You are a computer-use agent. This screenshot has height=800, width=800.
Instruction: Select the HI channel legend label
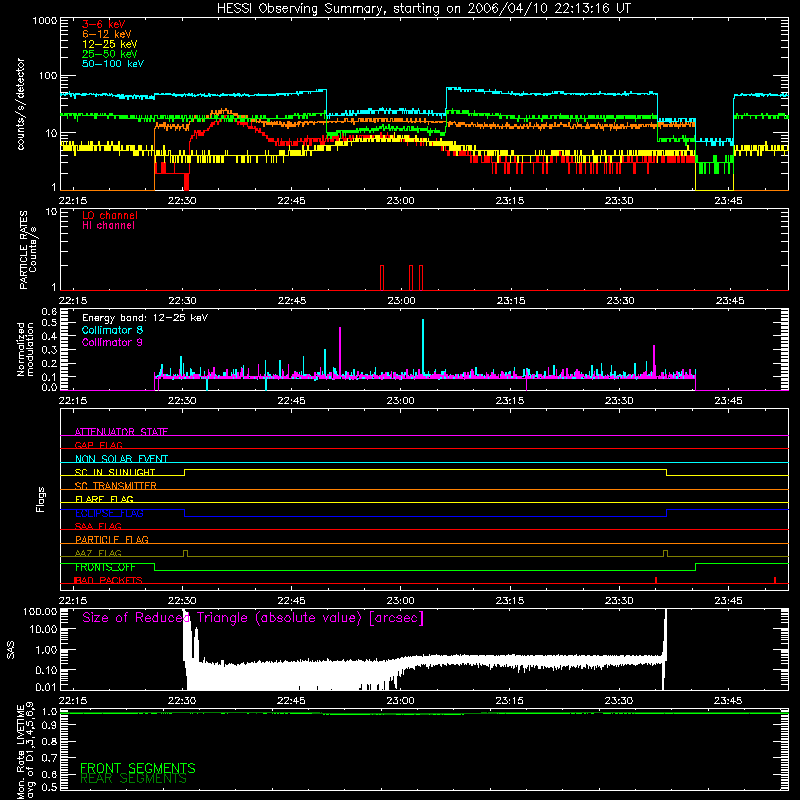108,226
